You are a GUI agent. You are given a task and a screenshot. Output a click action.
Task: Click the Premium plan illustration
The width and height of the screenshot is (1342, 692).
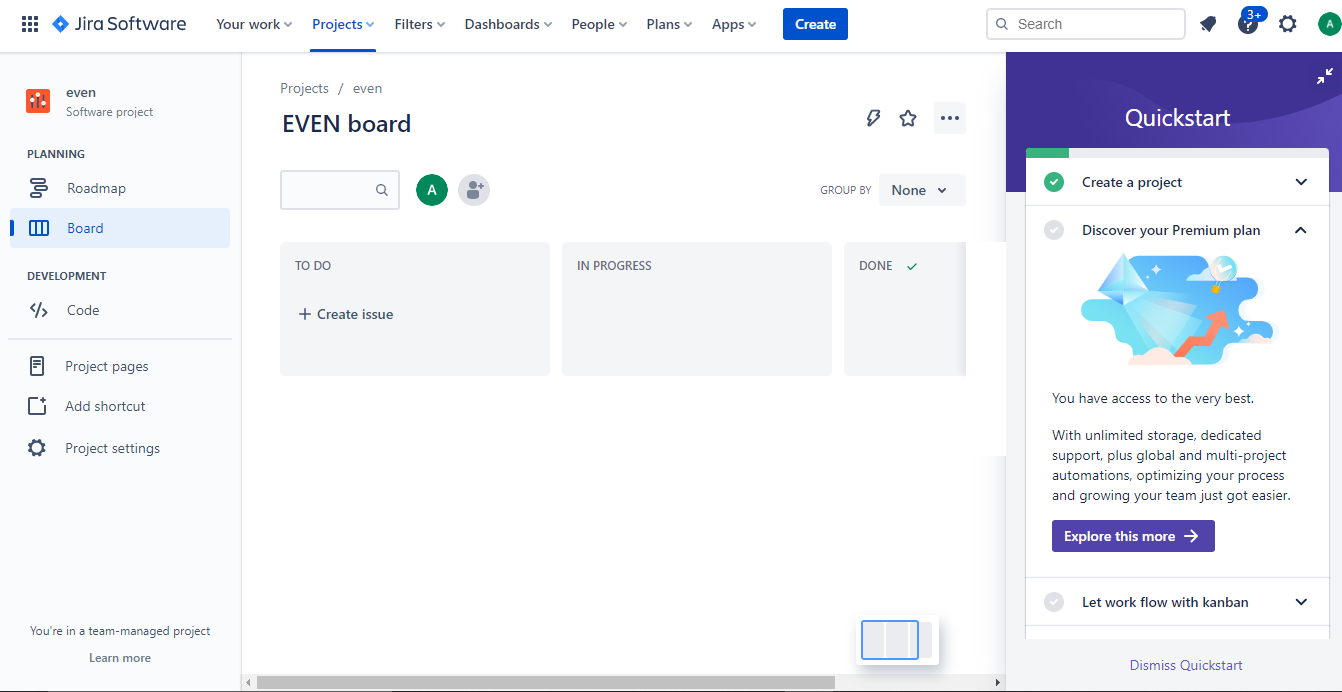click(x=1177, y=309)
